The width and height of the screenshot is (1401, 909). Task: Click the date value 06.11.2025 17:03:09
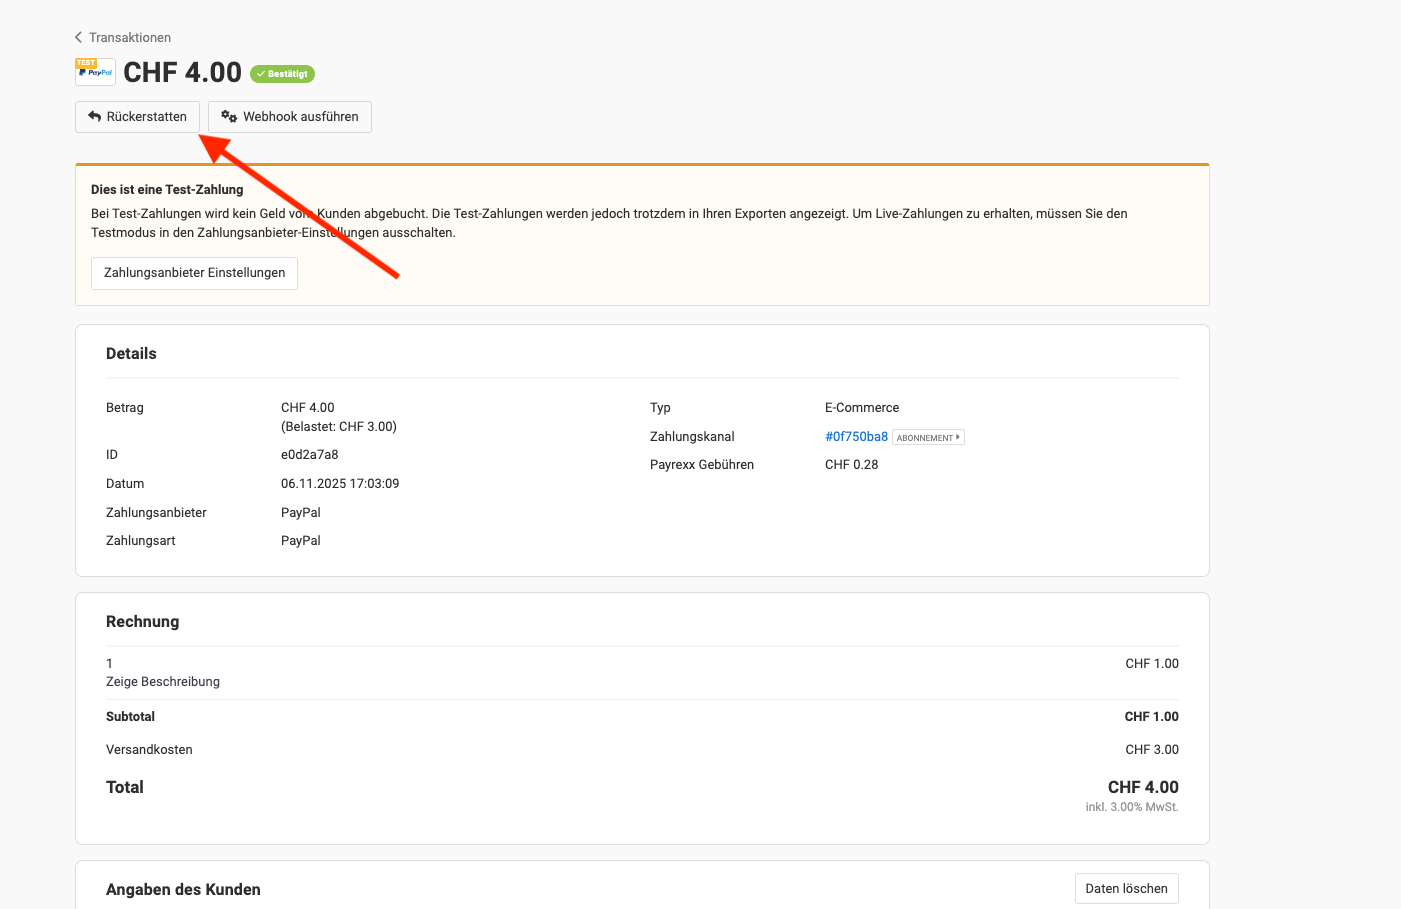pos(340,484)
